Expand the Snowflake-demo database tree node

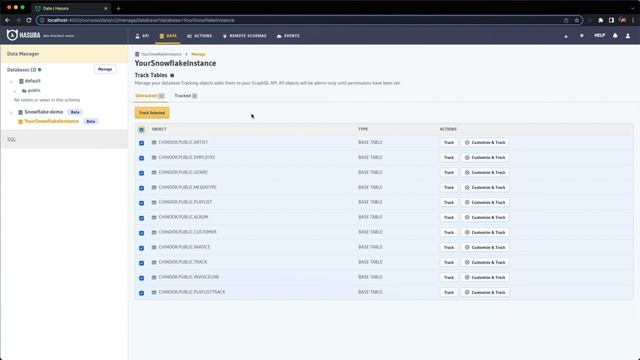[11, 113]
